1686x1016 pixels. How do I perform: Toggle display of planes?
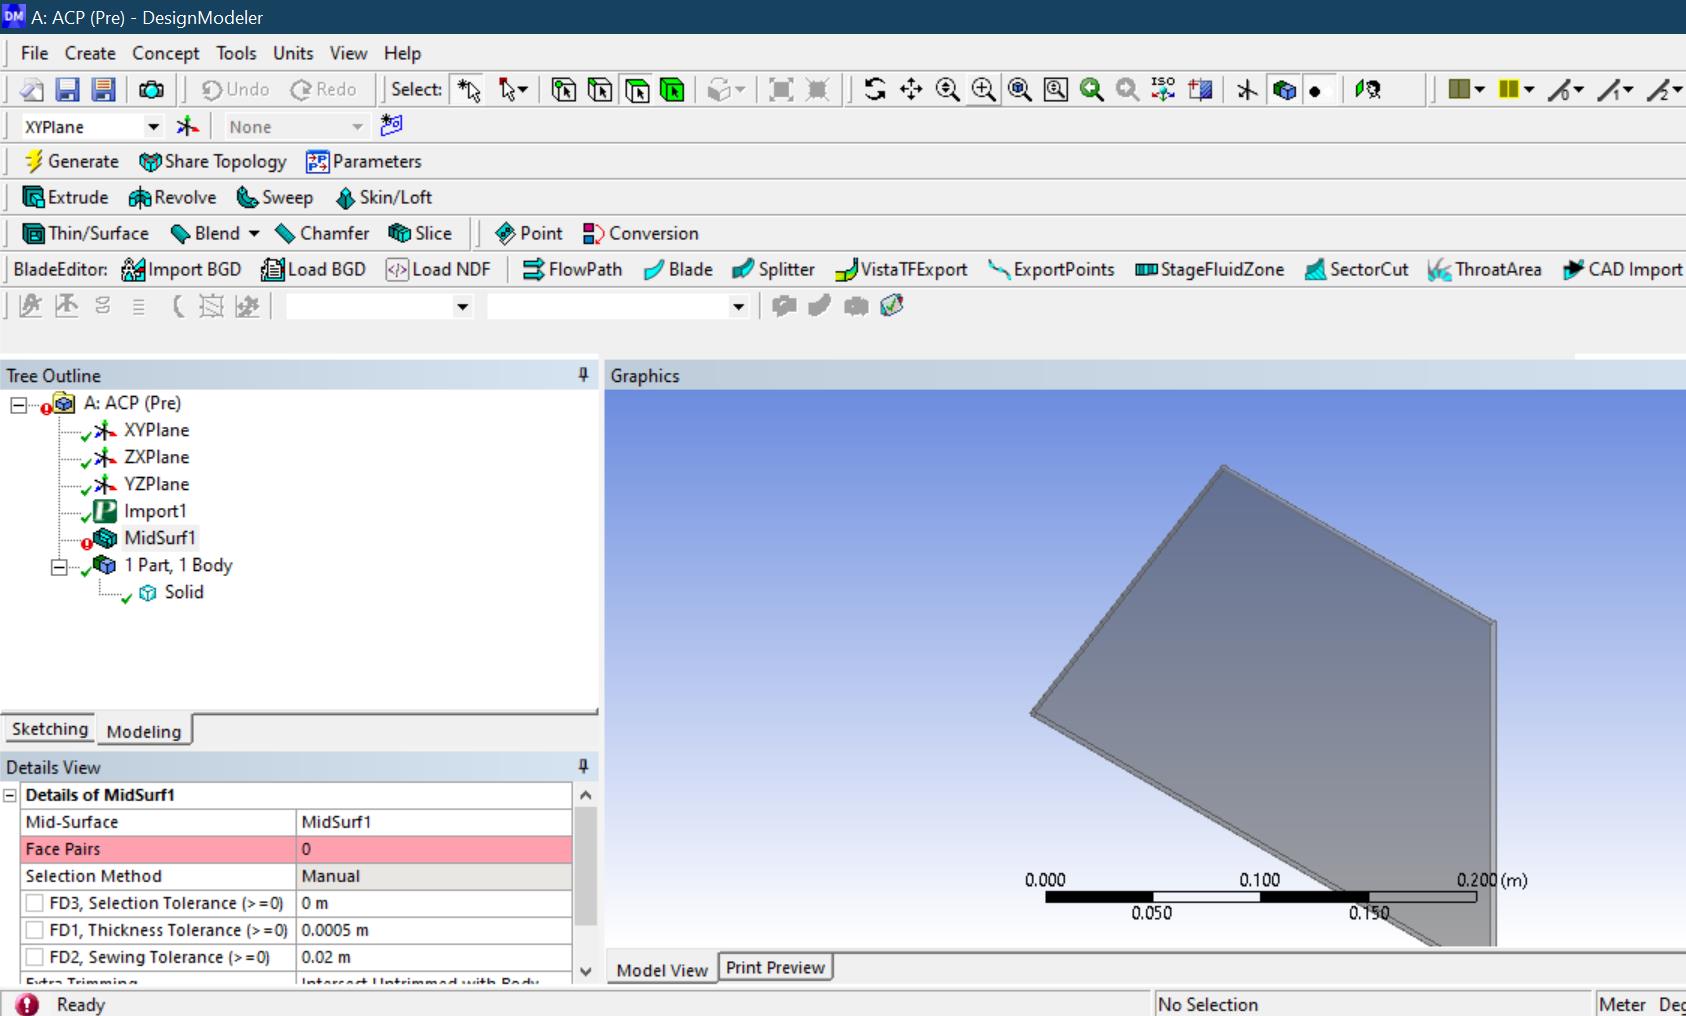[1247, 90]
